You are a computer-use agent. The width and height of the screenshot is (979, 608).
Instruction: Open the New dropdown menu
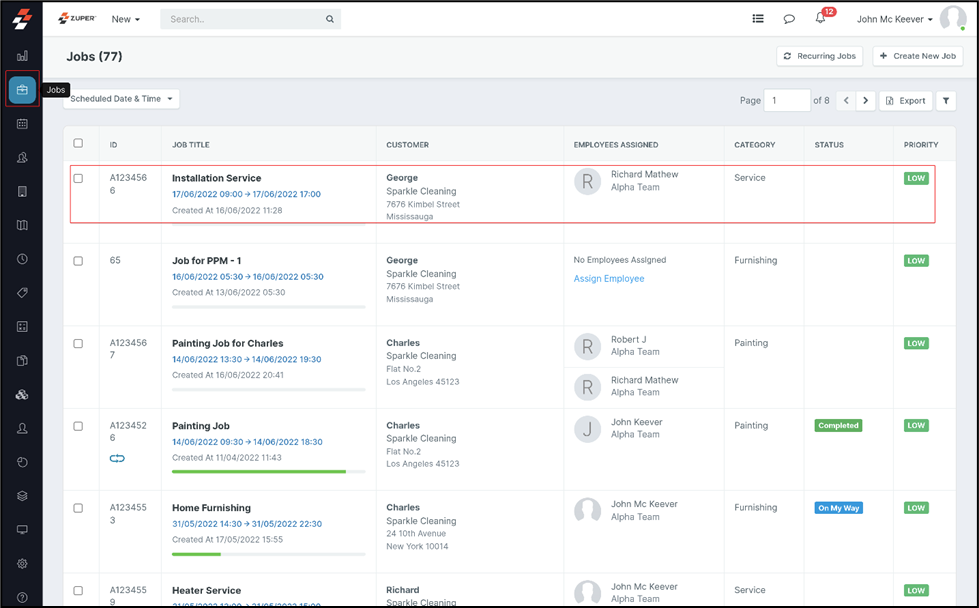pos(125,19)
